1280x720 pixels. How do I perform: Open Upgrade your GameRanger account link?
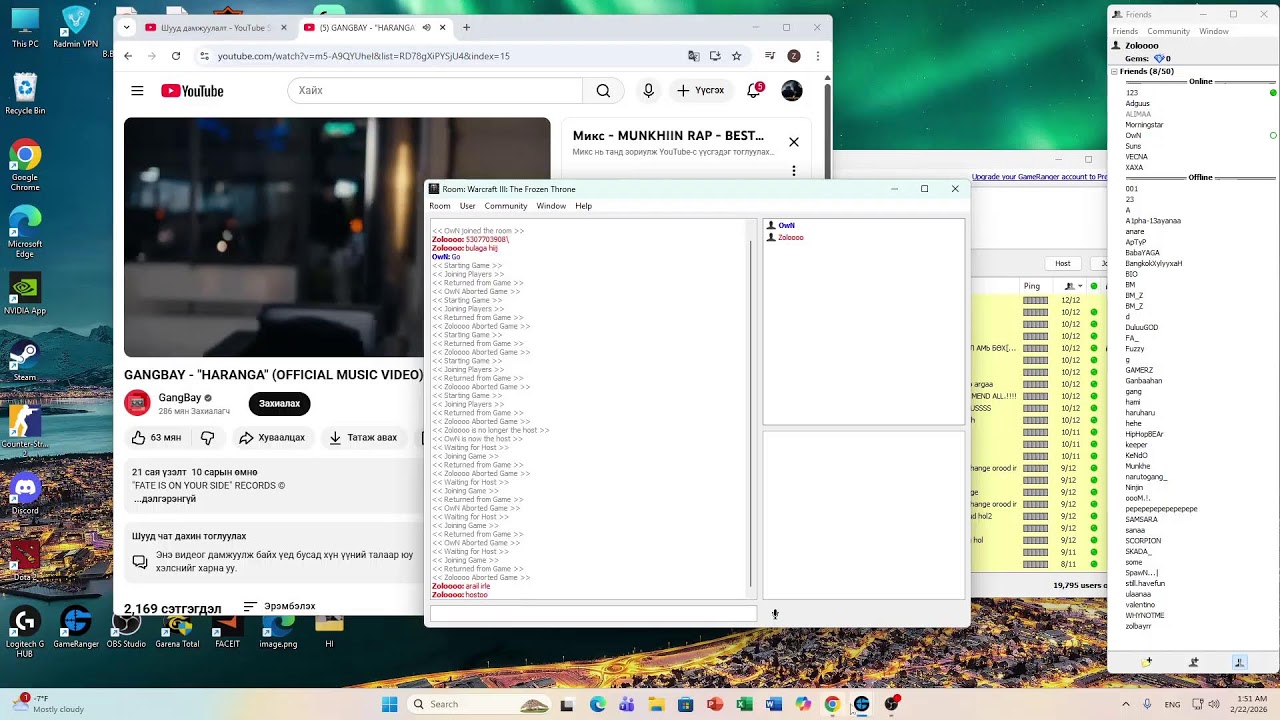[x=1039, y=177]
